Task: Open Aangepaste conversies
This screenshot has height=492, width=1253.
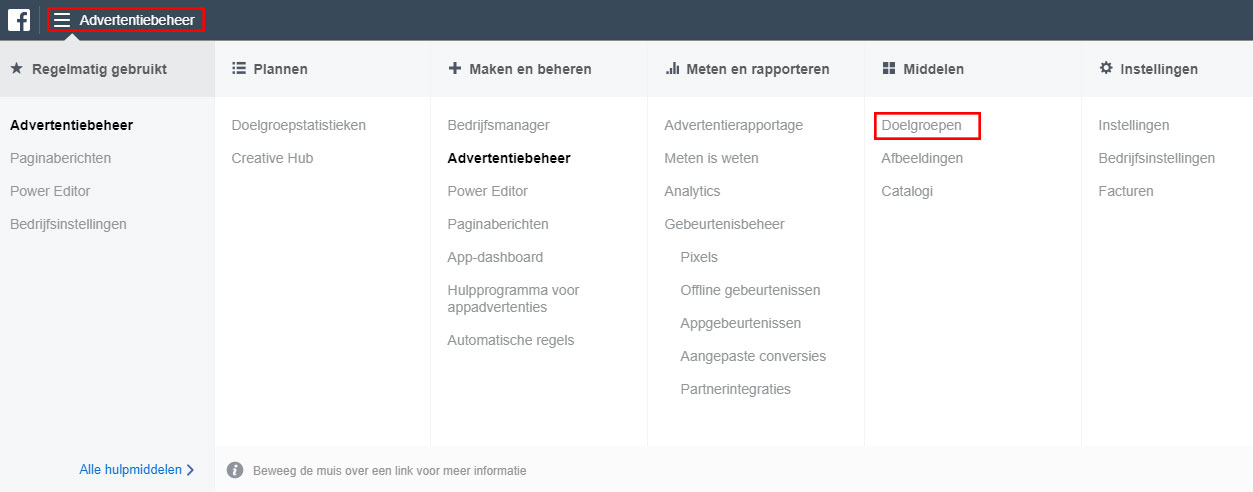Action: tap(753, 357)
